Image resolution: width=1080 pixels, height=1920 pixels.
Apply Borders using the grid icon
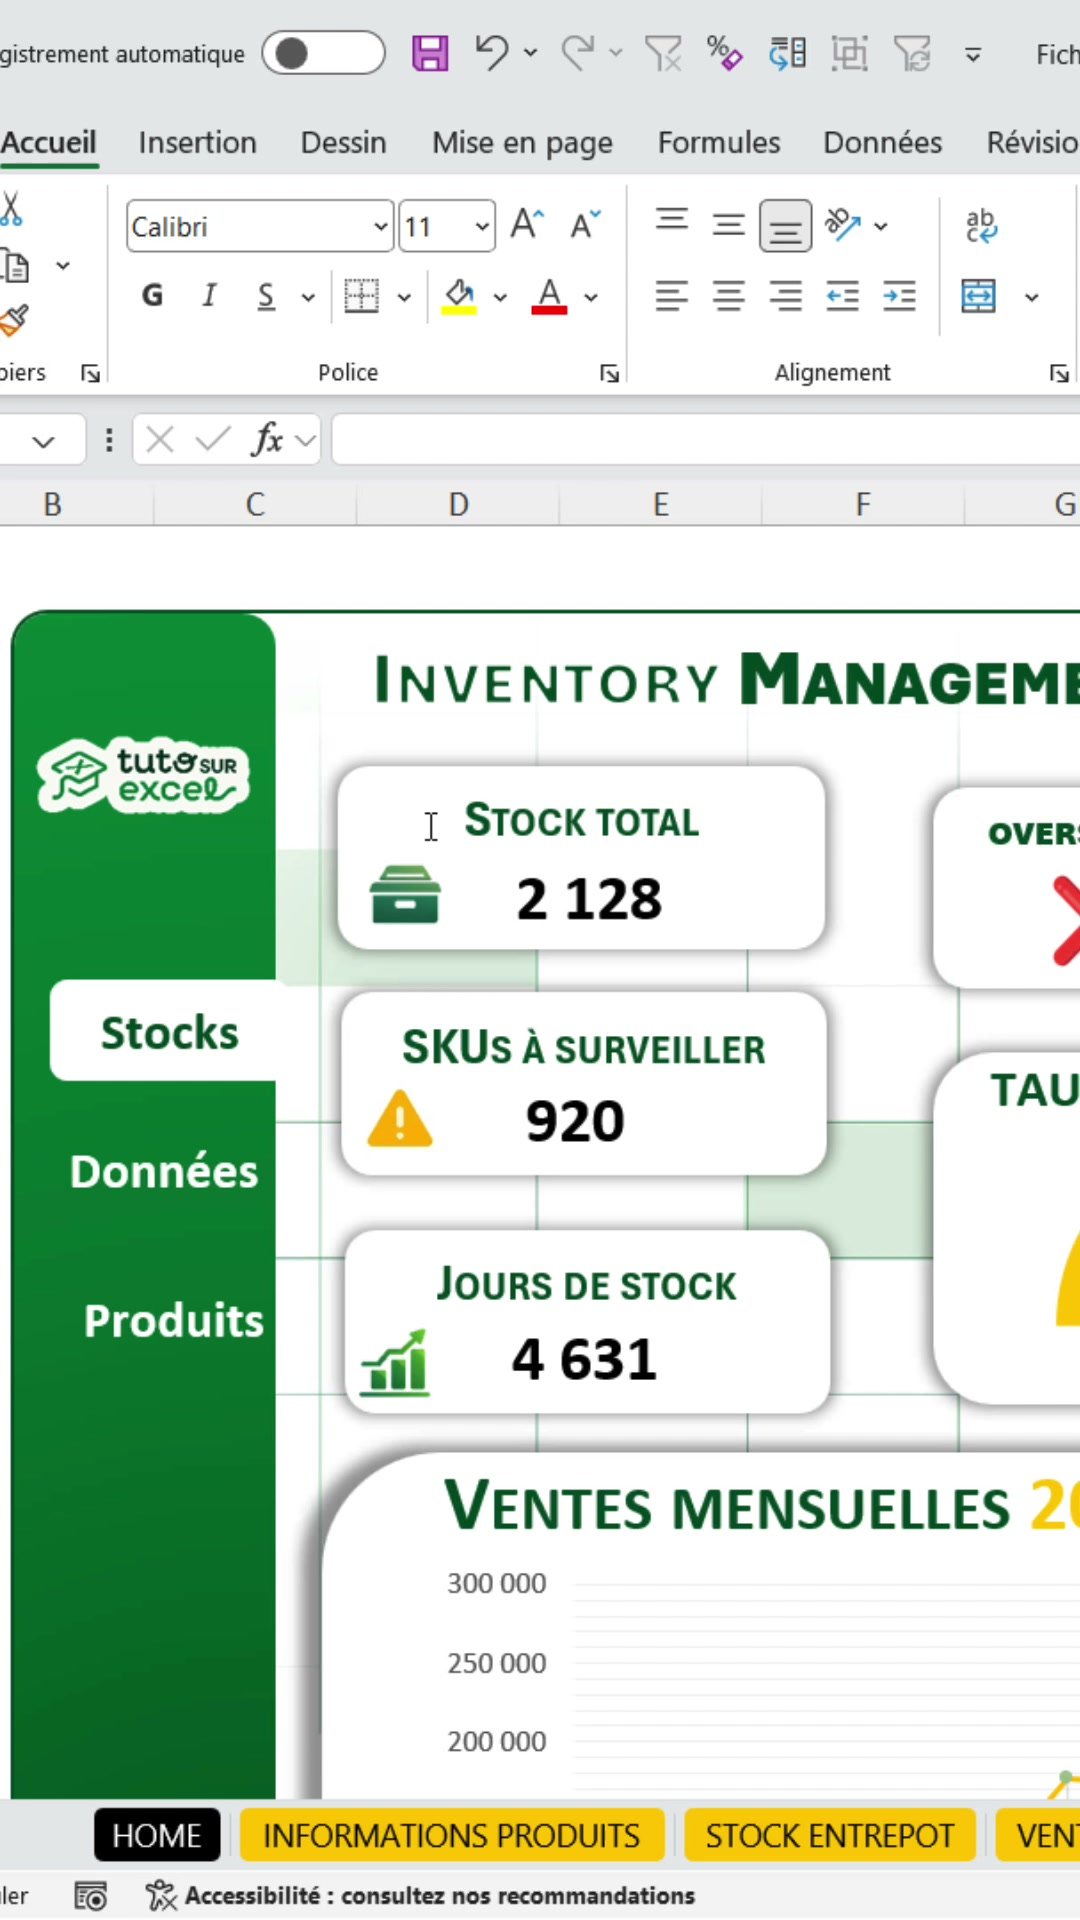click(x=361, y=296)
